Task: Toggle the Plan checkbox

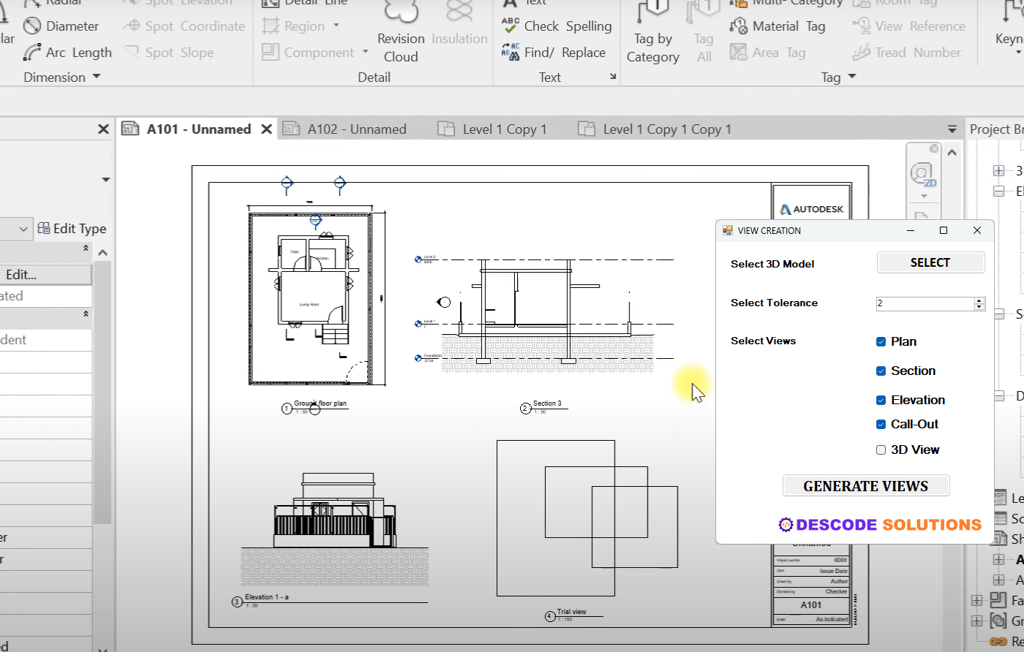Action: [x=880, y=342]
